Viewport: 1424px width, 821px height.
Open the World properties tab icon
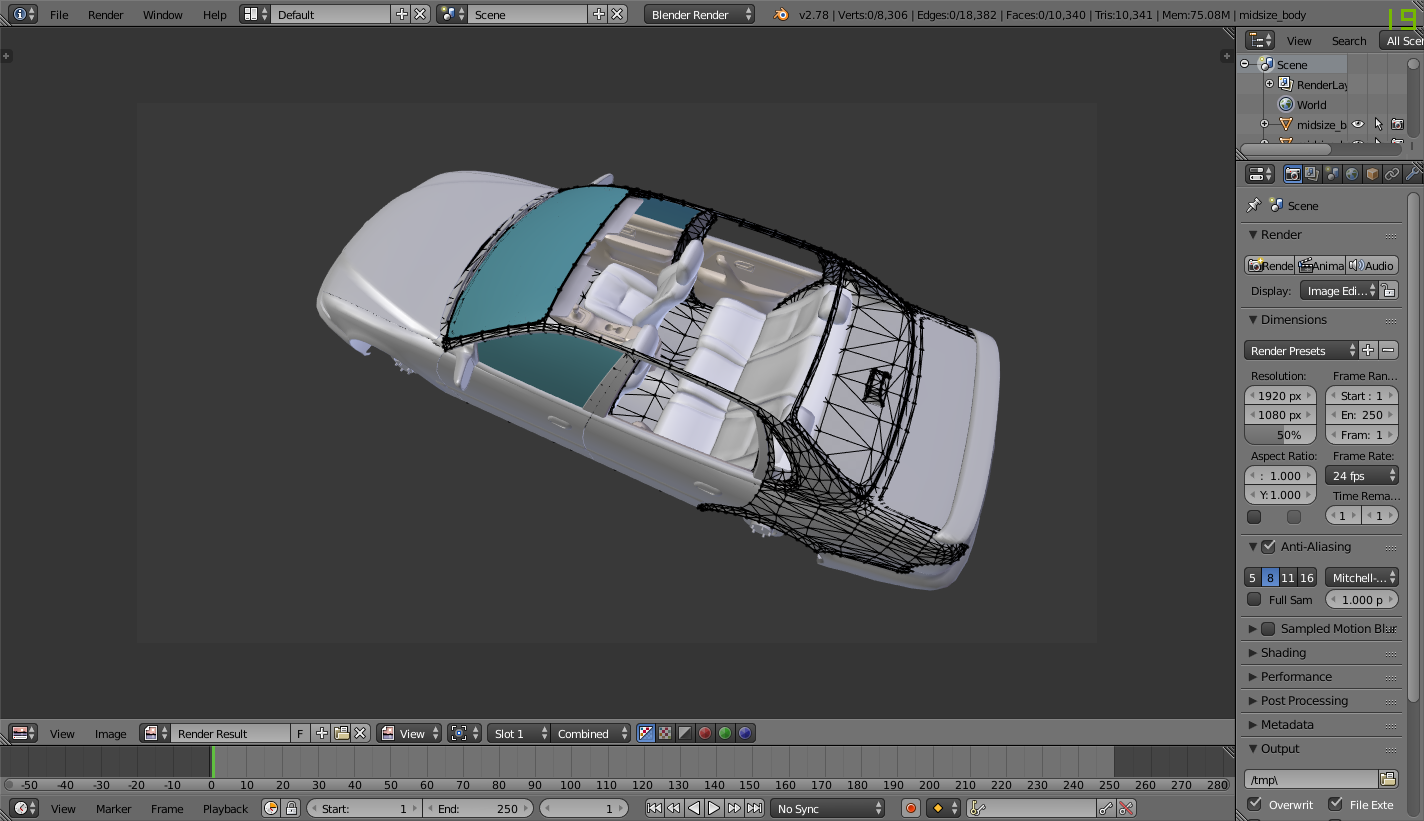[1352, 174]
